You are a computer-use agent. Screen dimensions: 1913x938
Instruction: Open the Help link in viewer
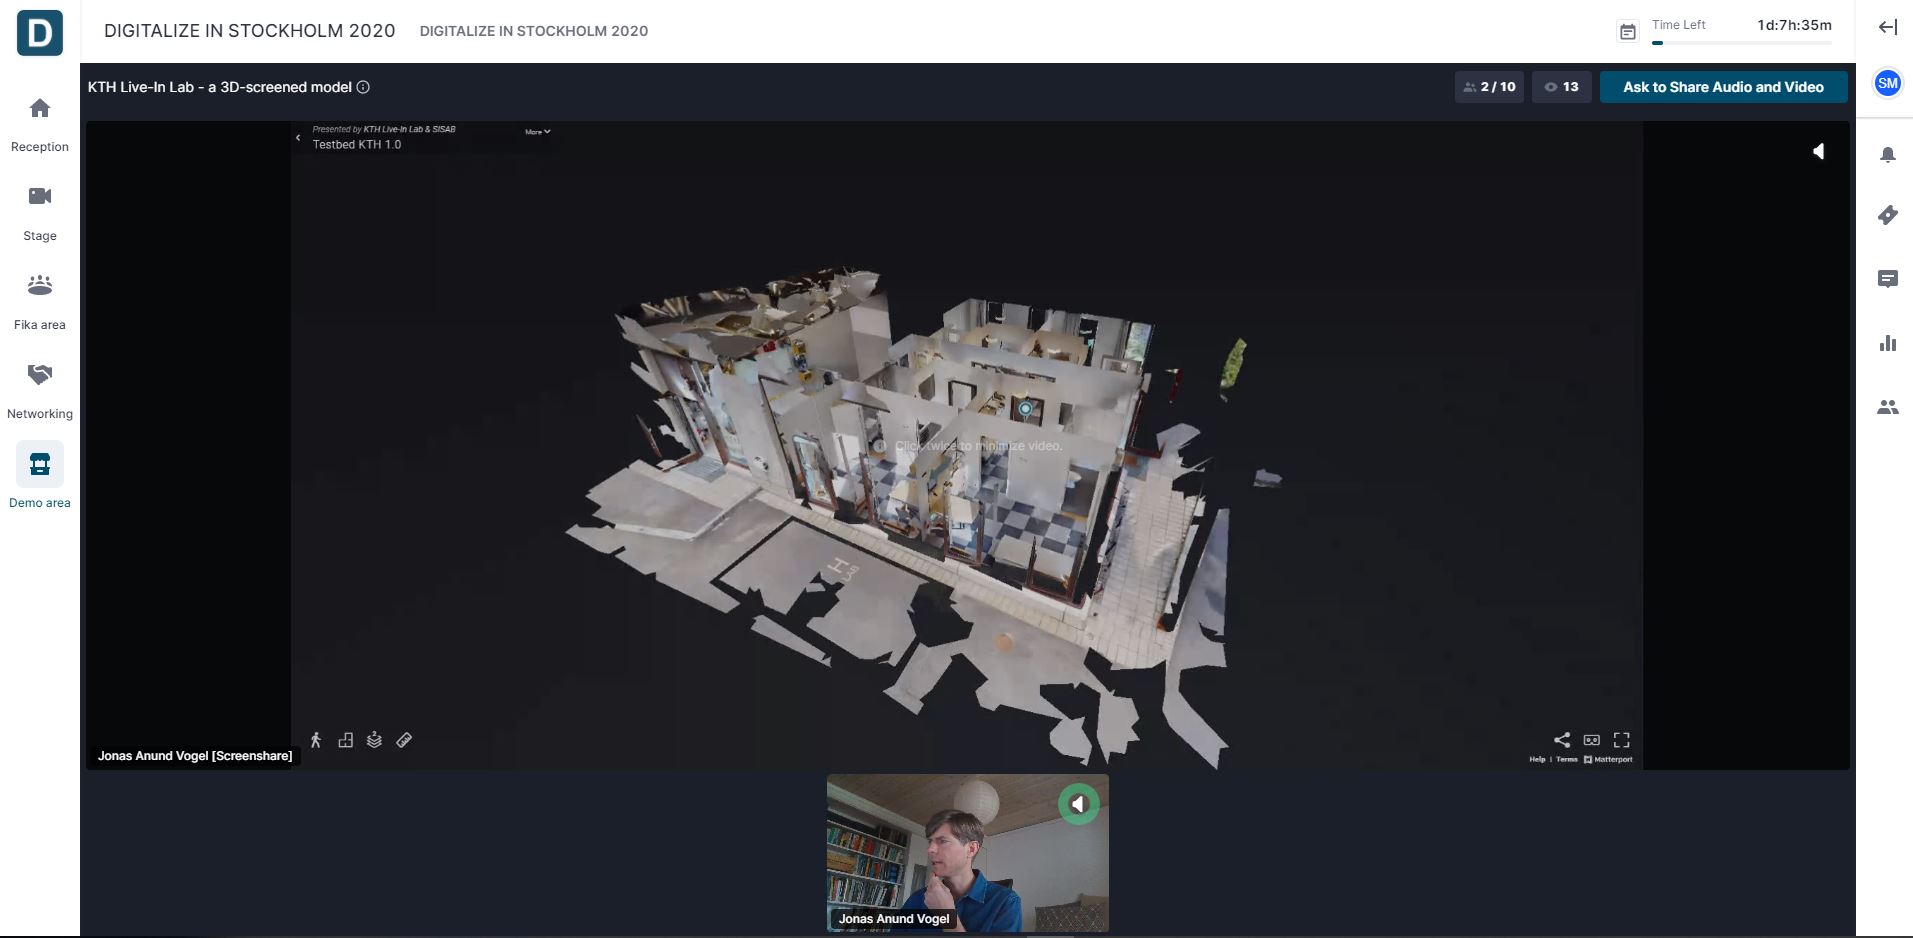click(x=1537, y=760)
